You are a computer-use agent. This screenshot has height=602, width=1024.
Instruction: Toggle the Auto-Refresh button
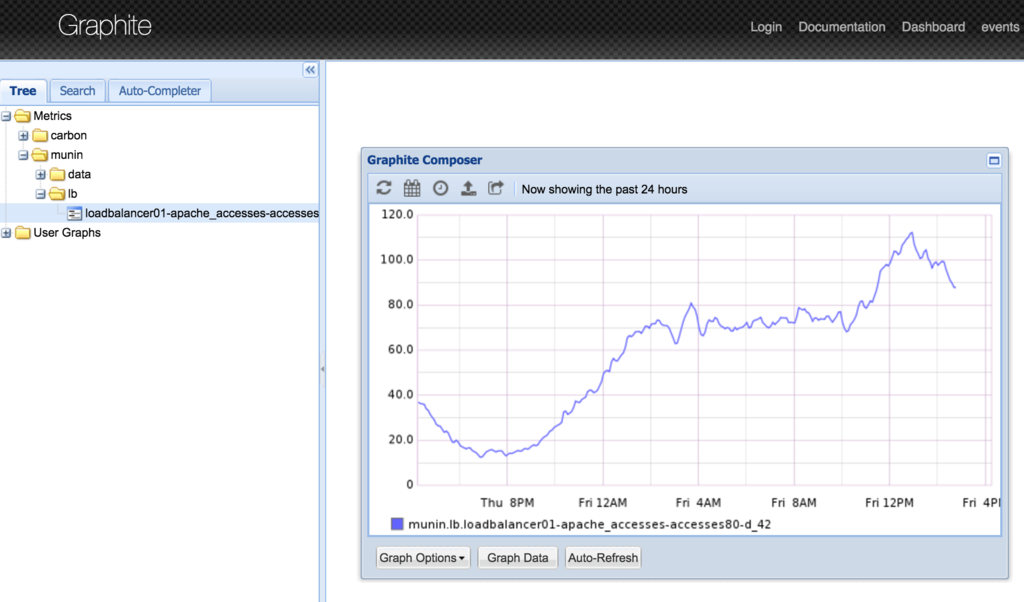(x=603, y=558)
